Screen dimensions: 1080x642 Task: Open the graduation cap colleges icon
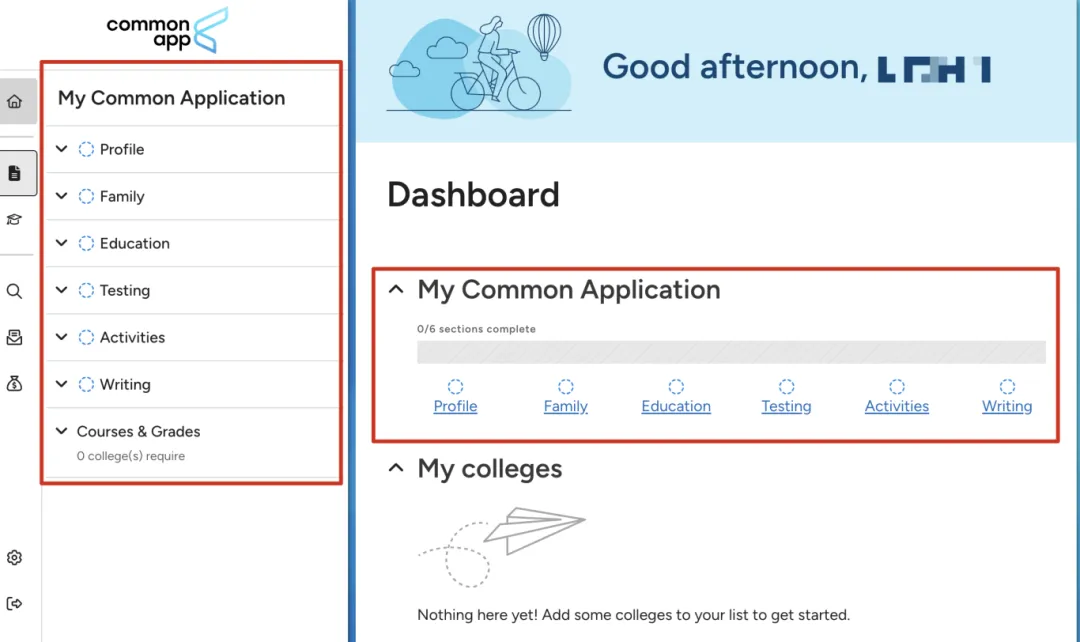pos(14,220)
